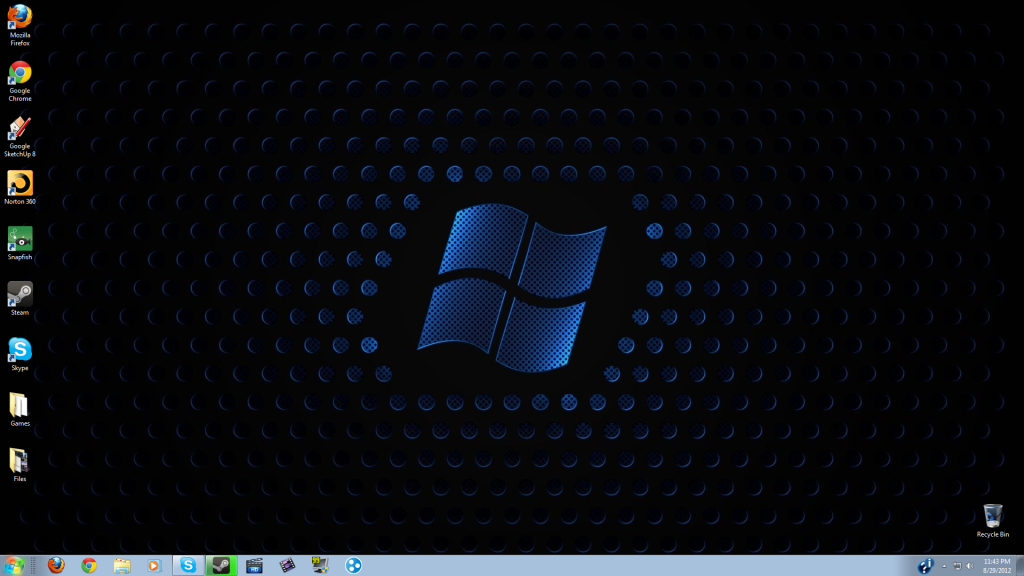
Task: Open the network status tray icon
Action: click(957, 566)
